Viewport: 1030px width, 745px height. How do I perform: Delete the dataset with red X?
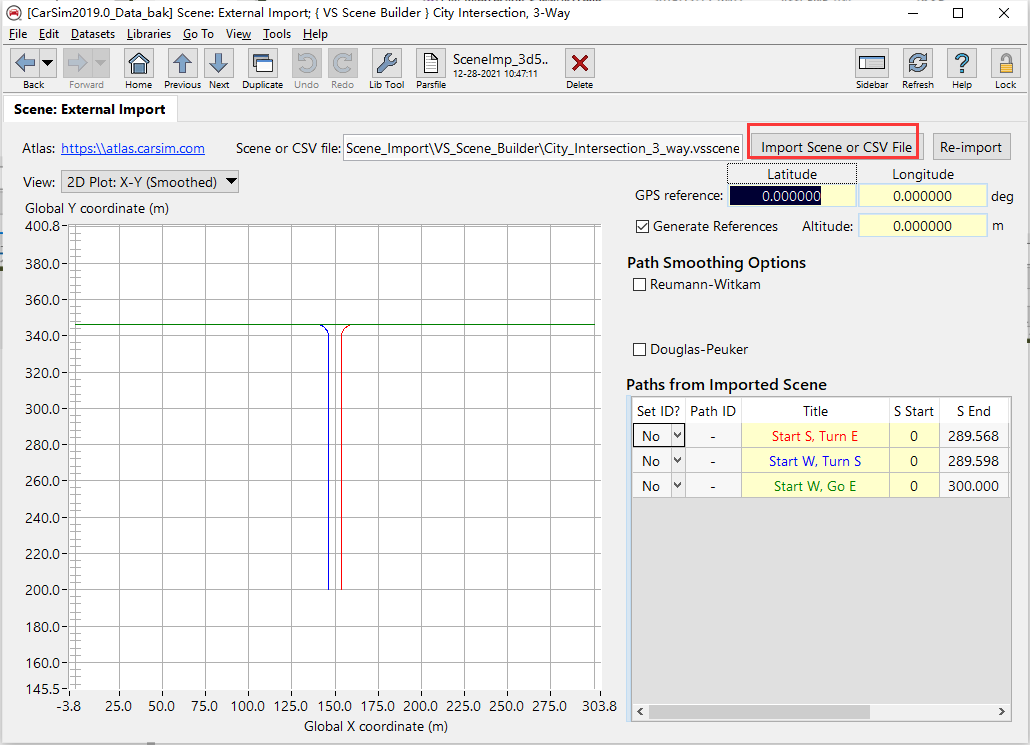click(579, 64)
